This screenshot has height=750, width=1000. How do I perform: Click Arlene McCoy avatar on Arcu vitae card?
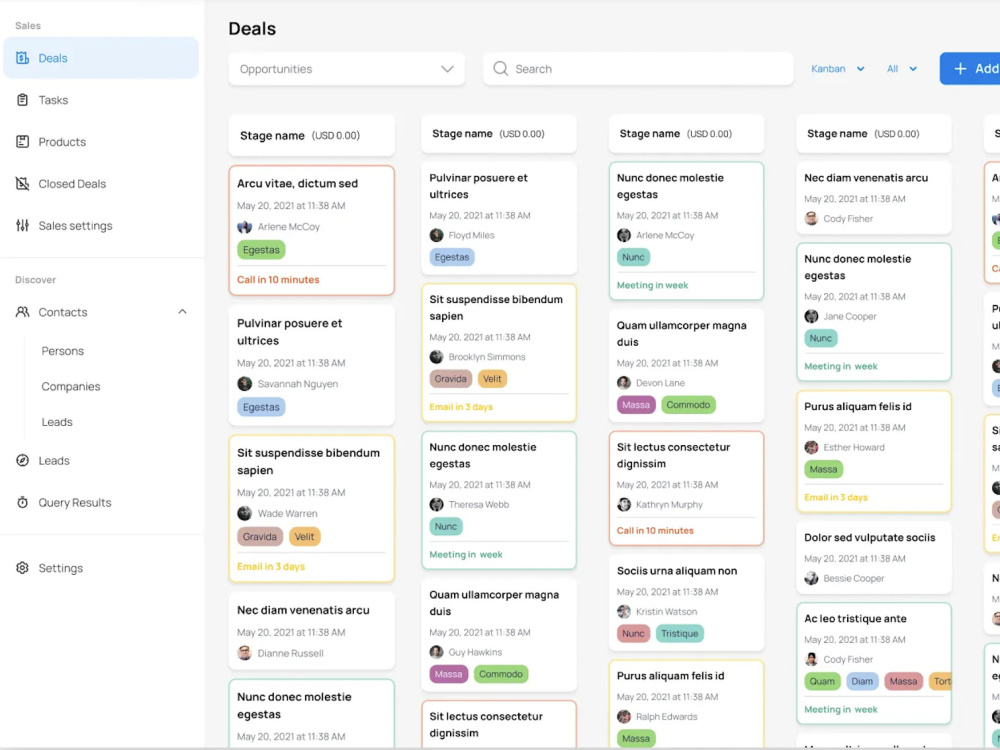[x=244, y=227]
